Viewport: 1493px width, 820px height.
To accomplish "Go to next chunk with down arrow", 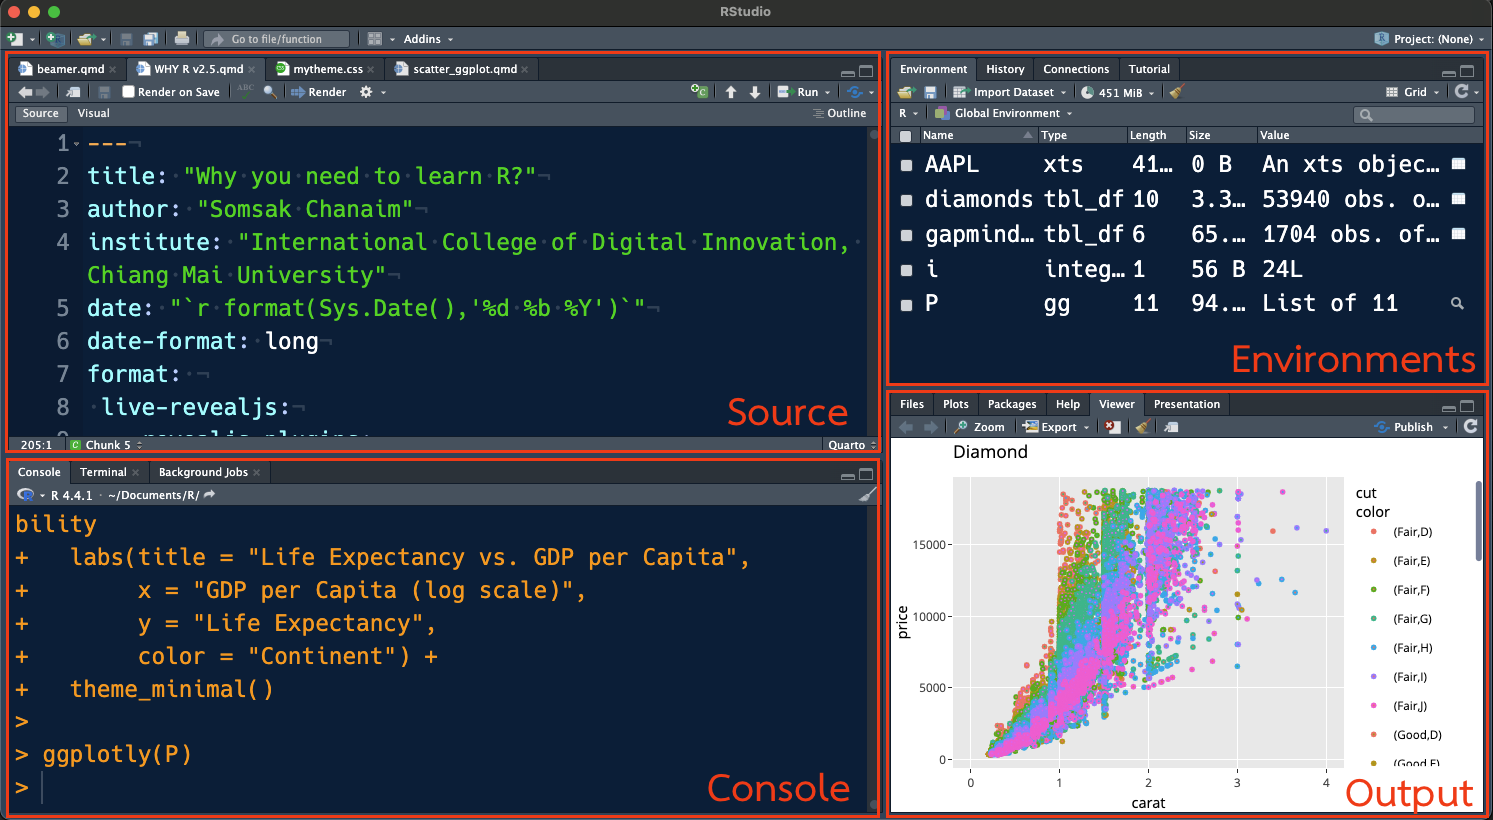I will 755,92.
